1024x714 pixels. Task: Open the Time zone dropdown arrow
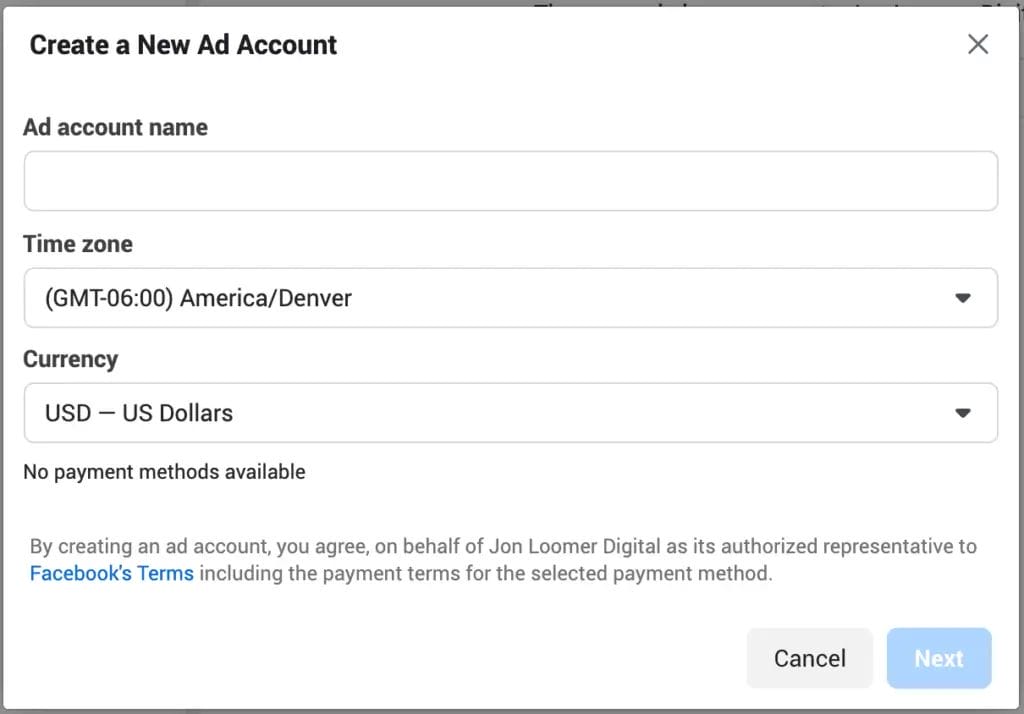[x=963, y=297]
